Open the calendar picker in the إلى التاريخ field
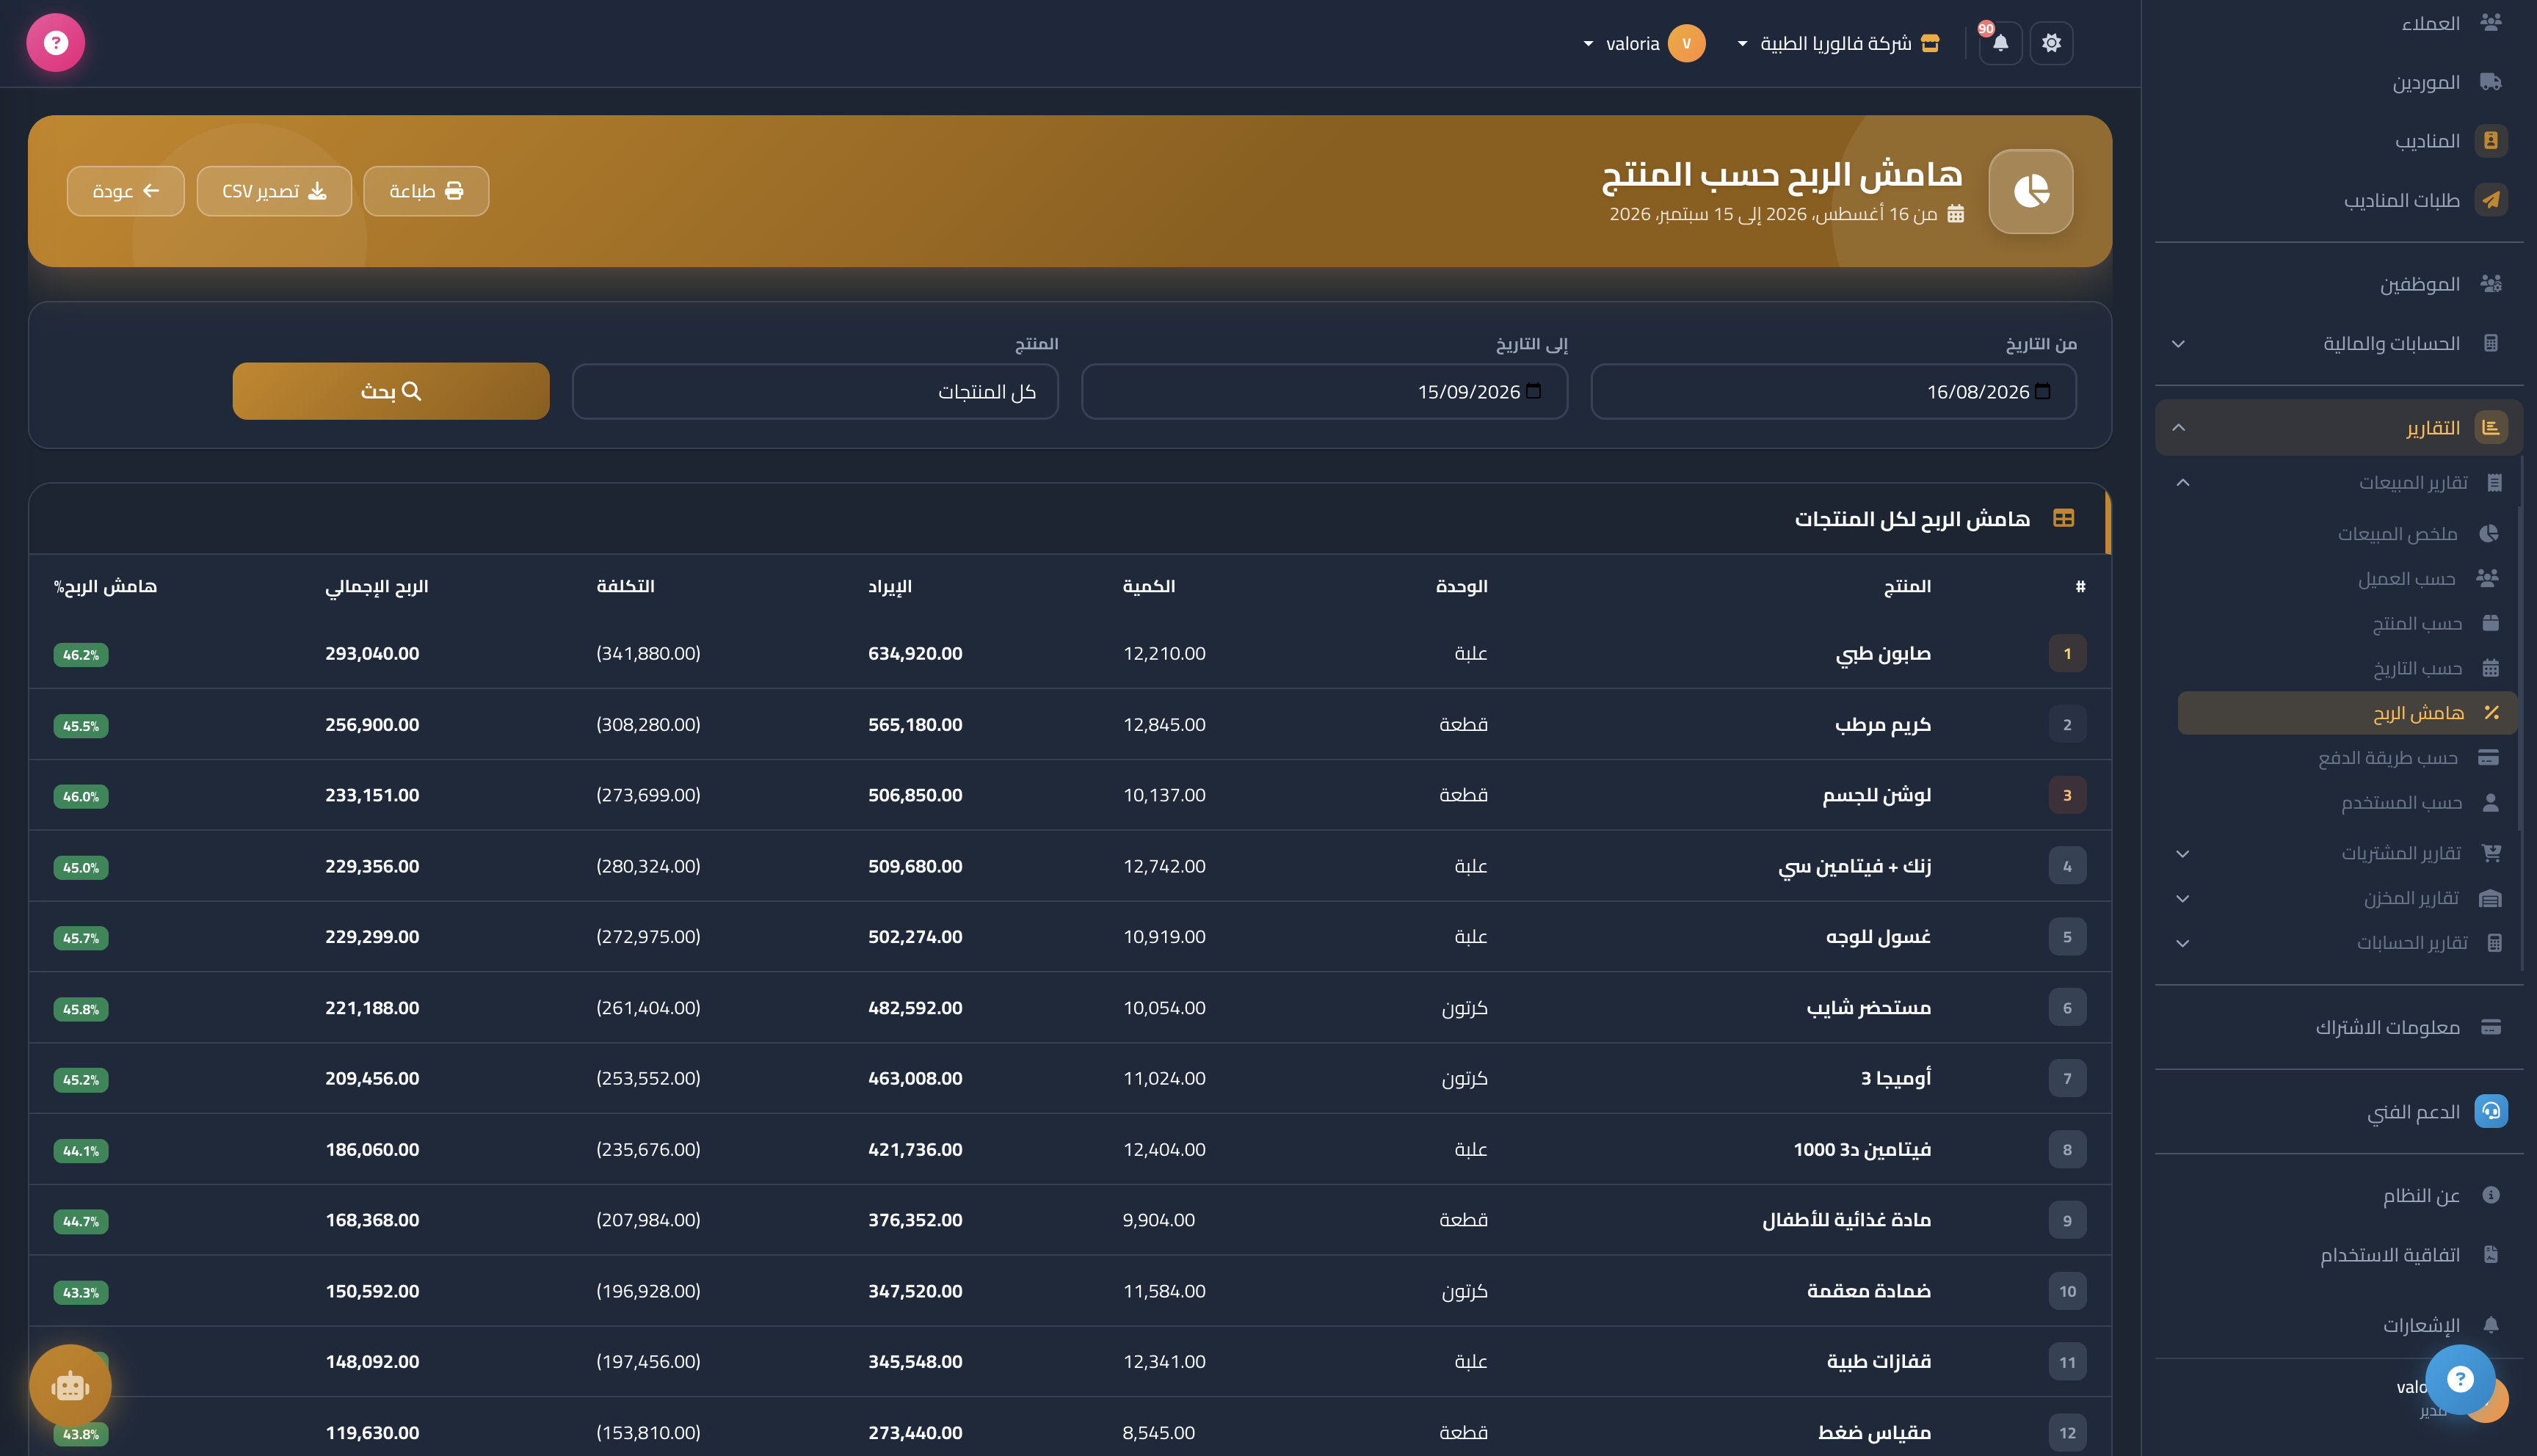This screenshot has height=1456, width=2537. 1534,391
